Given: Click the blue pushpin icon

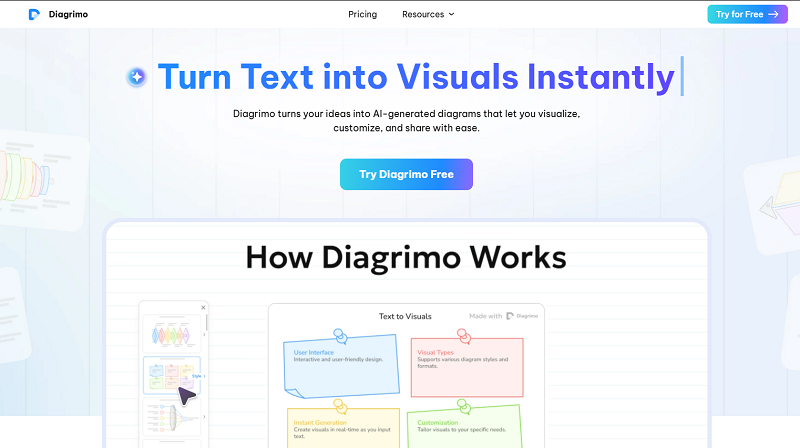Looking at the screenshot, I should pos(340,335).
